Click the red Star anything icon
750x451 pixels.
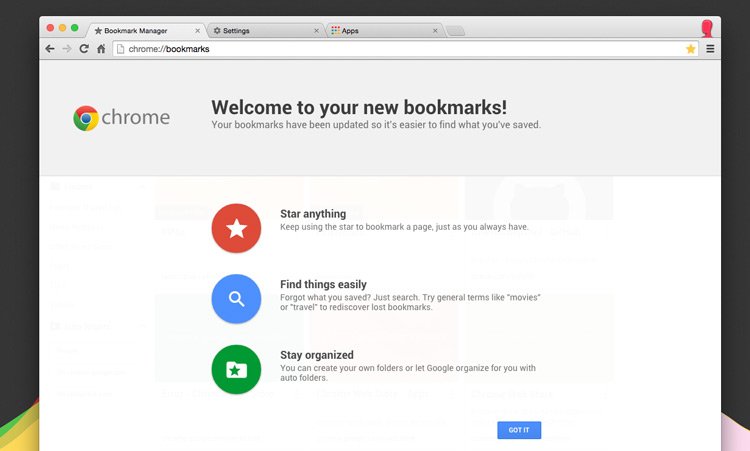pos(236,229)
